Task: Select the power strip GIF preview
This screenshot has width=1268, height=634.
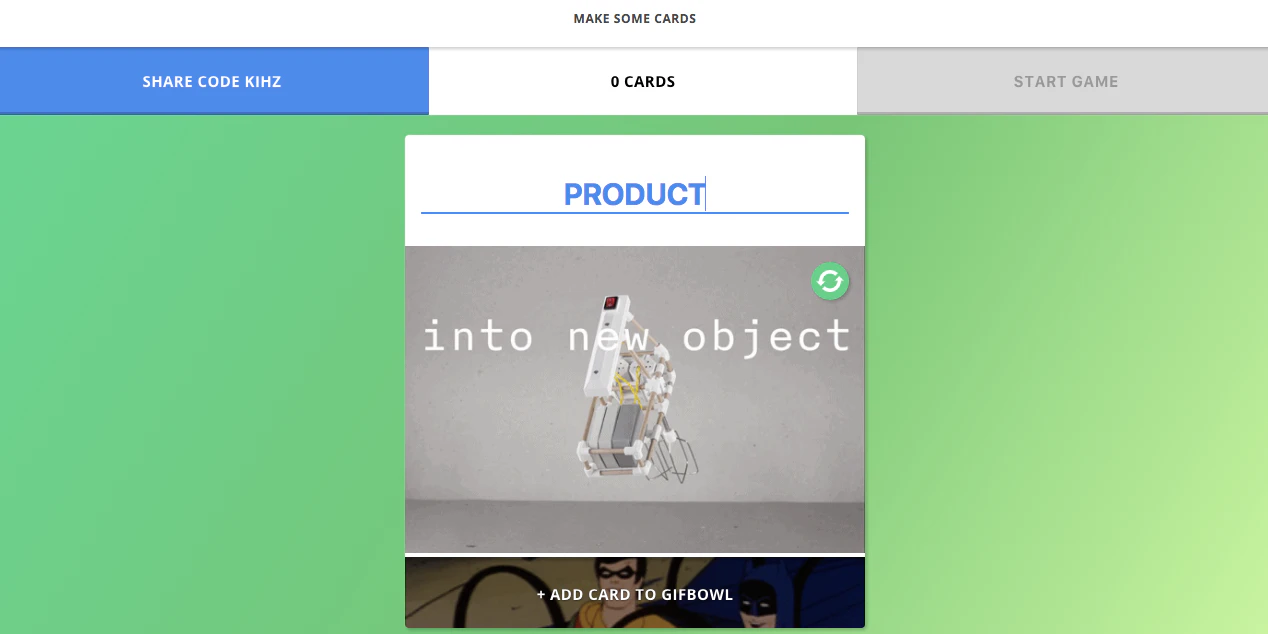Action: 635,399
